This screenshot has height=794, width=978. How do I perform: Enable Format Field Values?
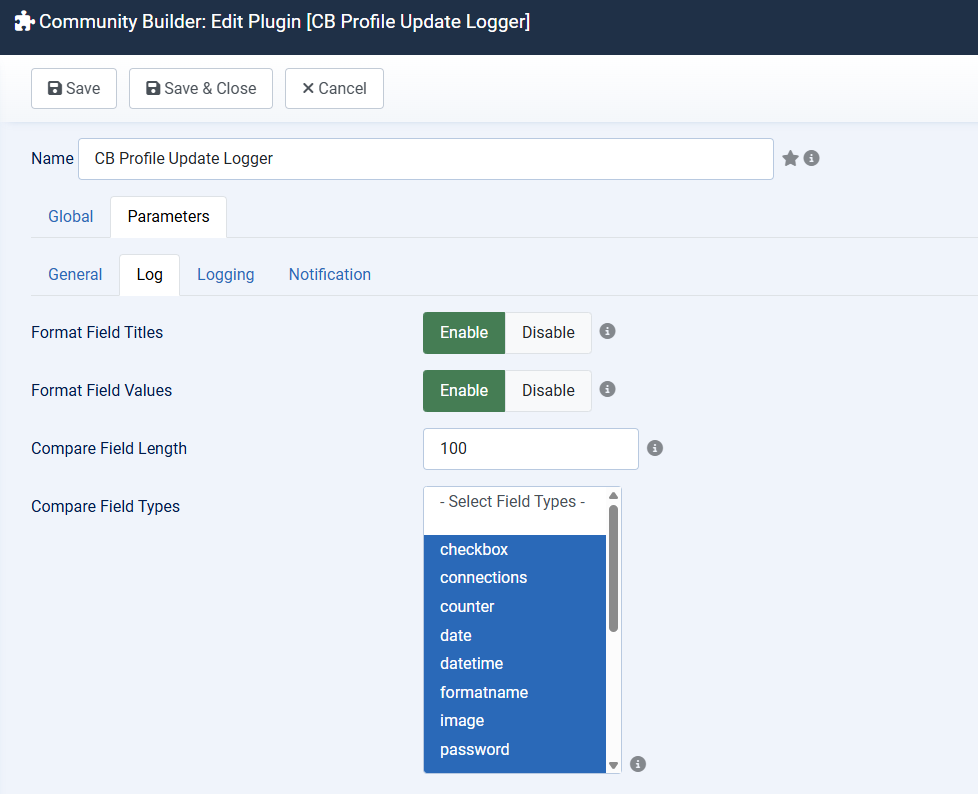click(x=464, y=390)
